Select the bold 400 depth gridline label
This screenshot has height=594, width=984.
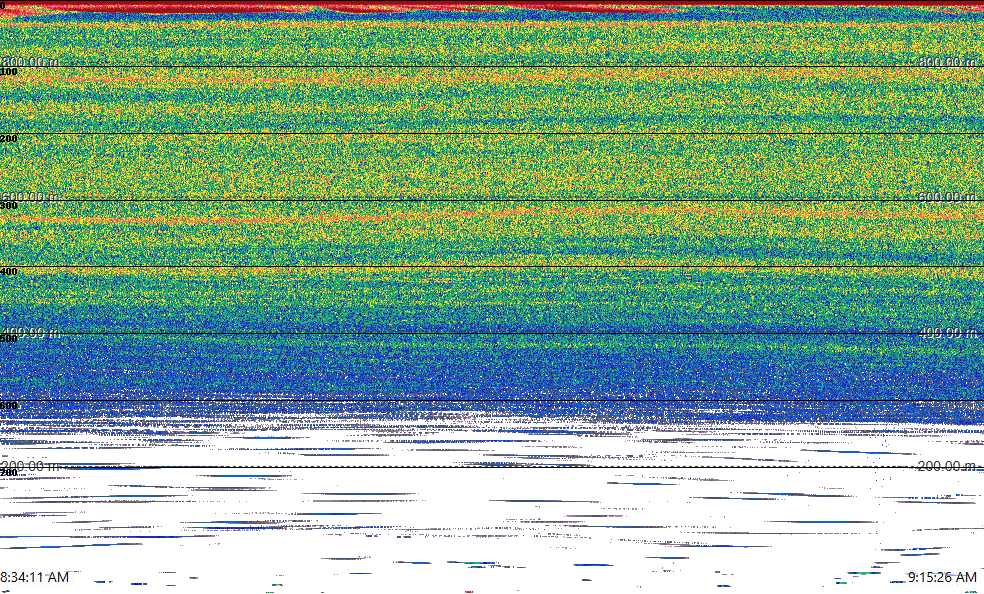tap(9, 272)
